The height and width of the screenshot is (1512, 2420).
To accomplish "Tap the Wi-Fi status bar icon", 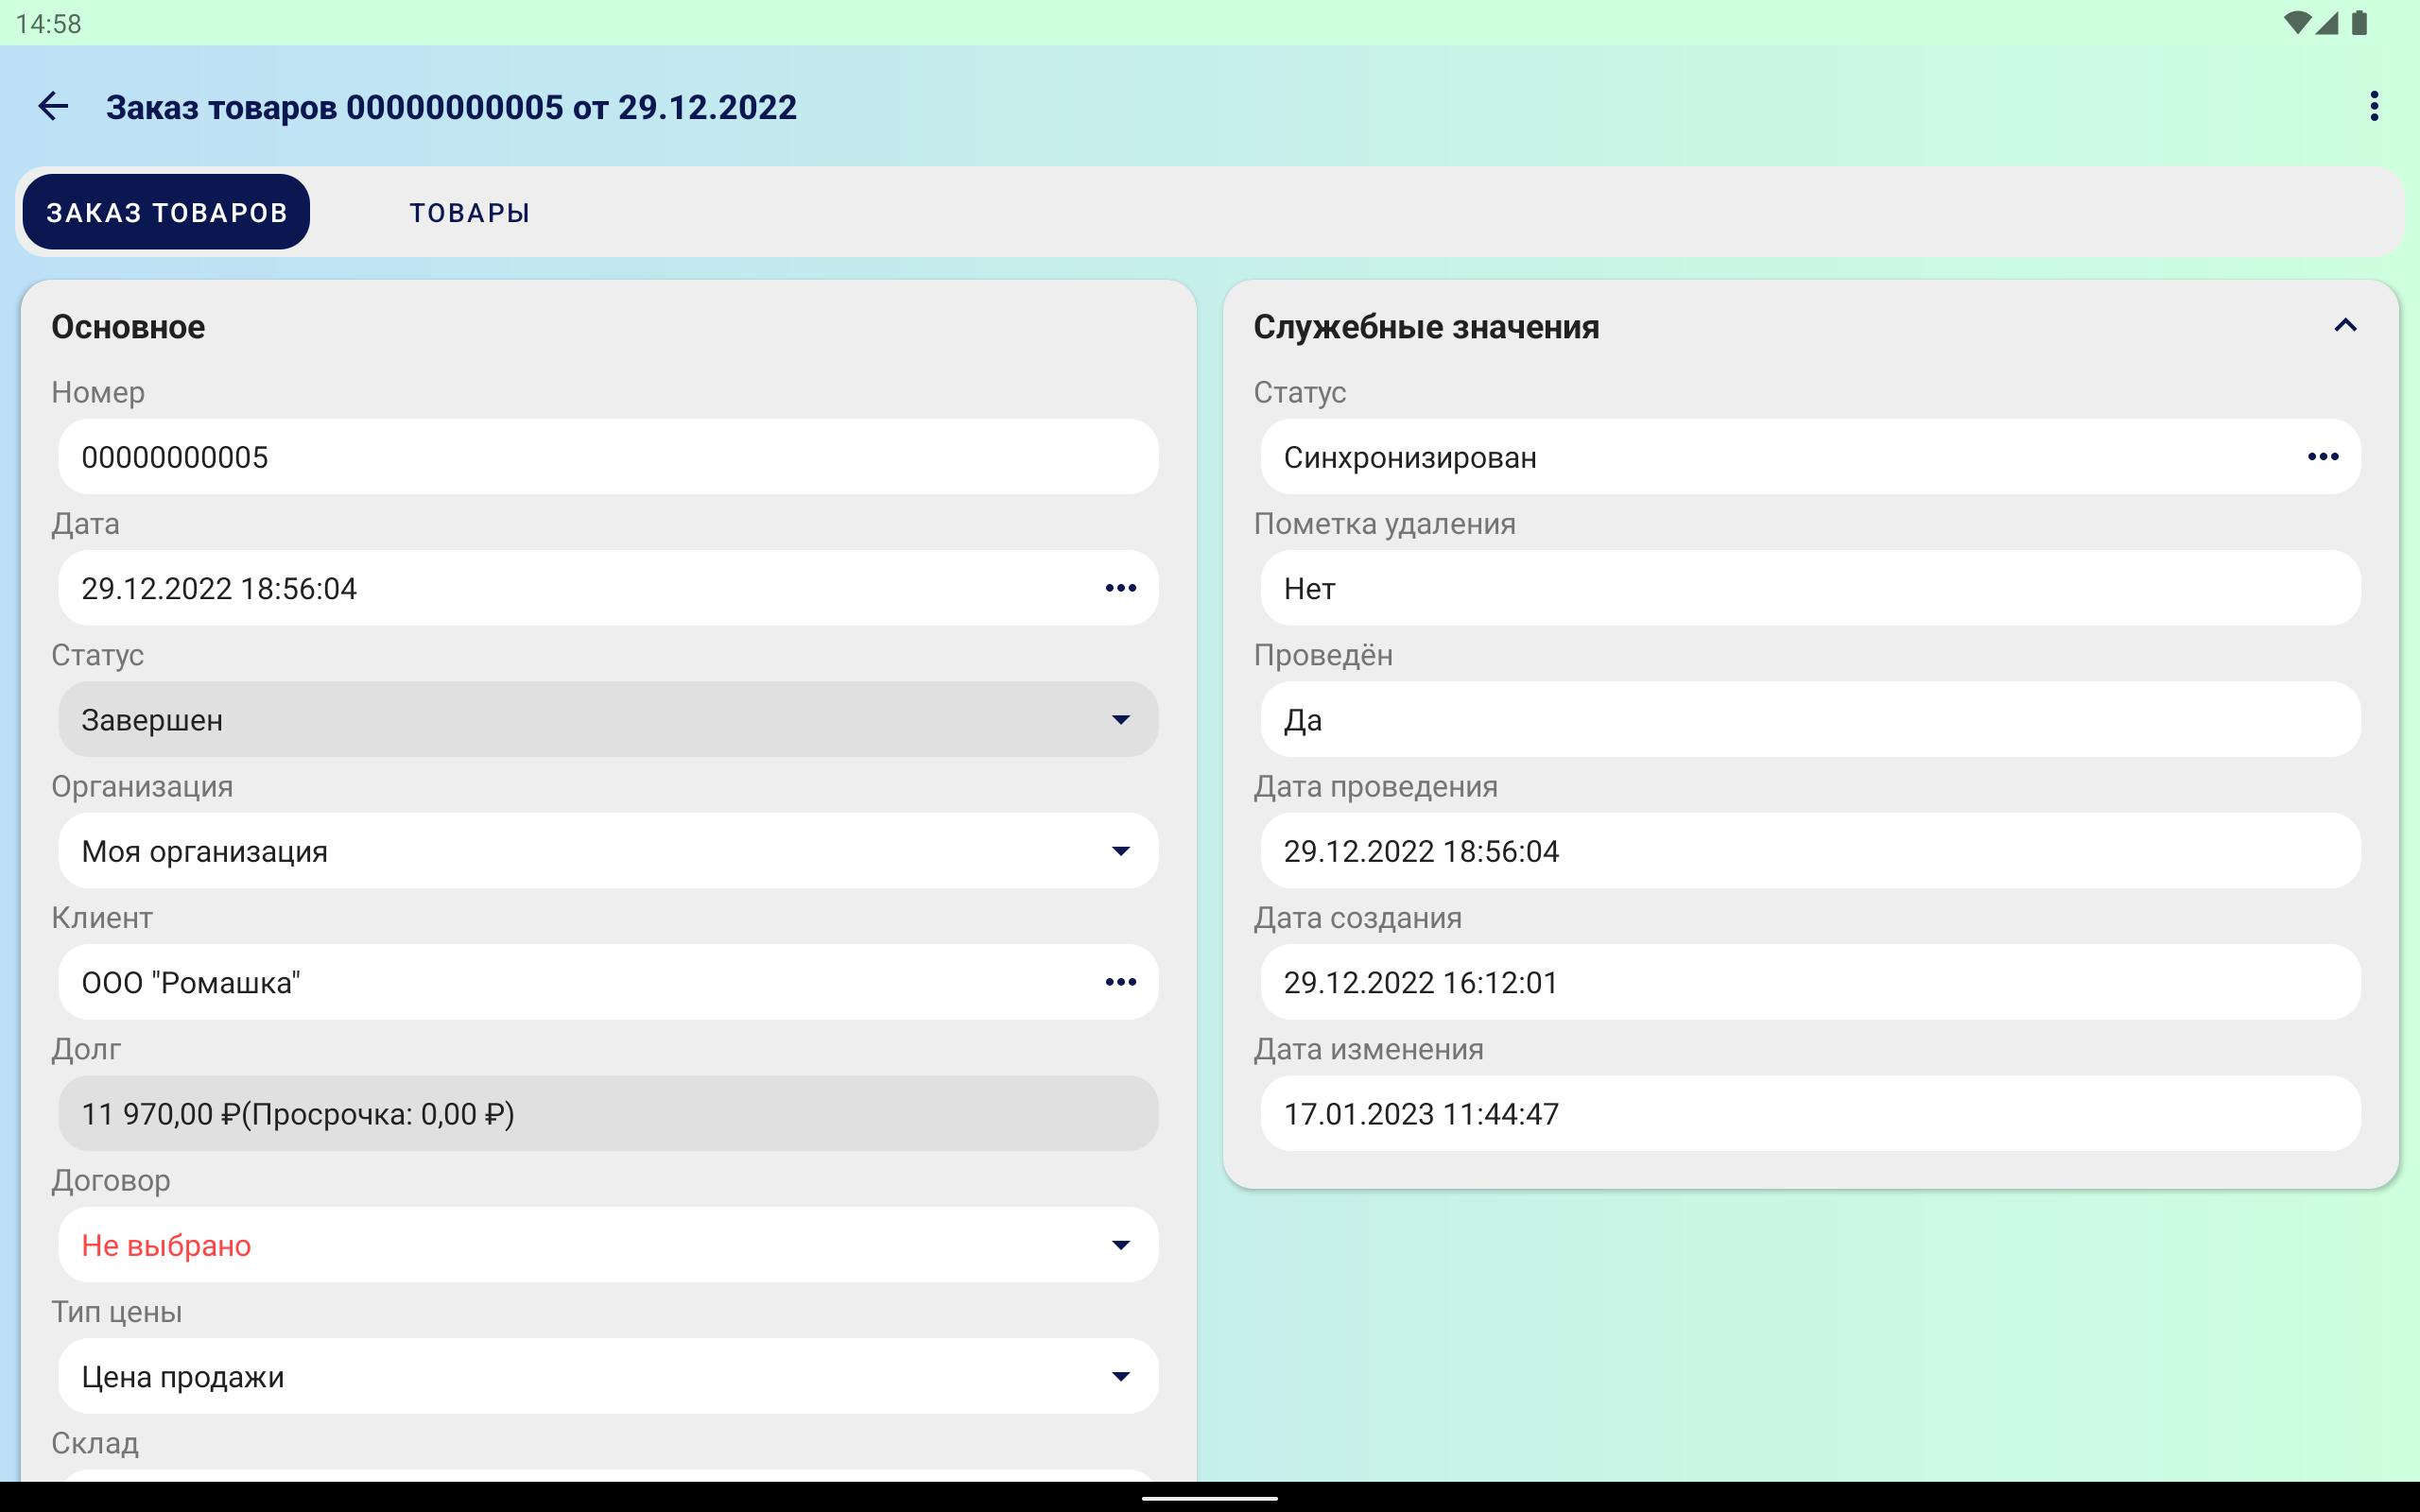I will coord(2297,22).
